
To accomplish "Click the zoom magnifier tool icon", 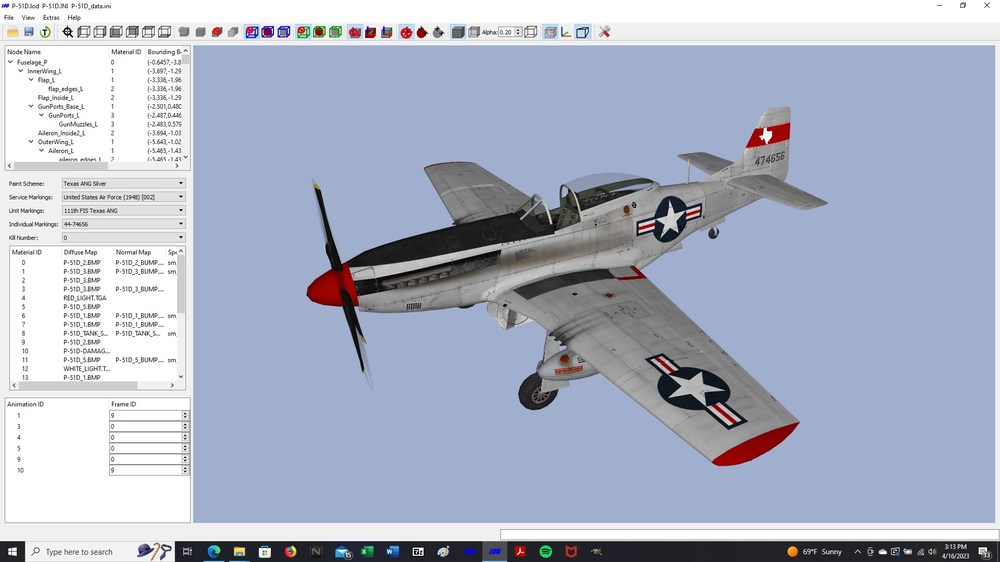I will [68, 32].
